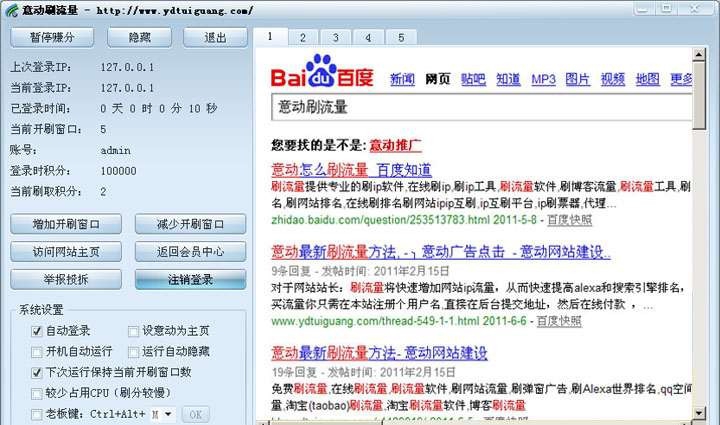Open Baidu 图片 link
This screenshot has width=720, height=425.
(x=577, y=79)
